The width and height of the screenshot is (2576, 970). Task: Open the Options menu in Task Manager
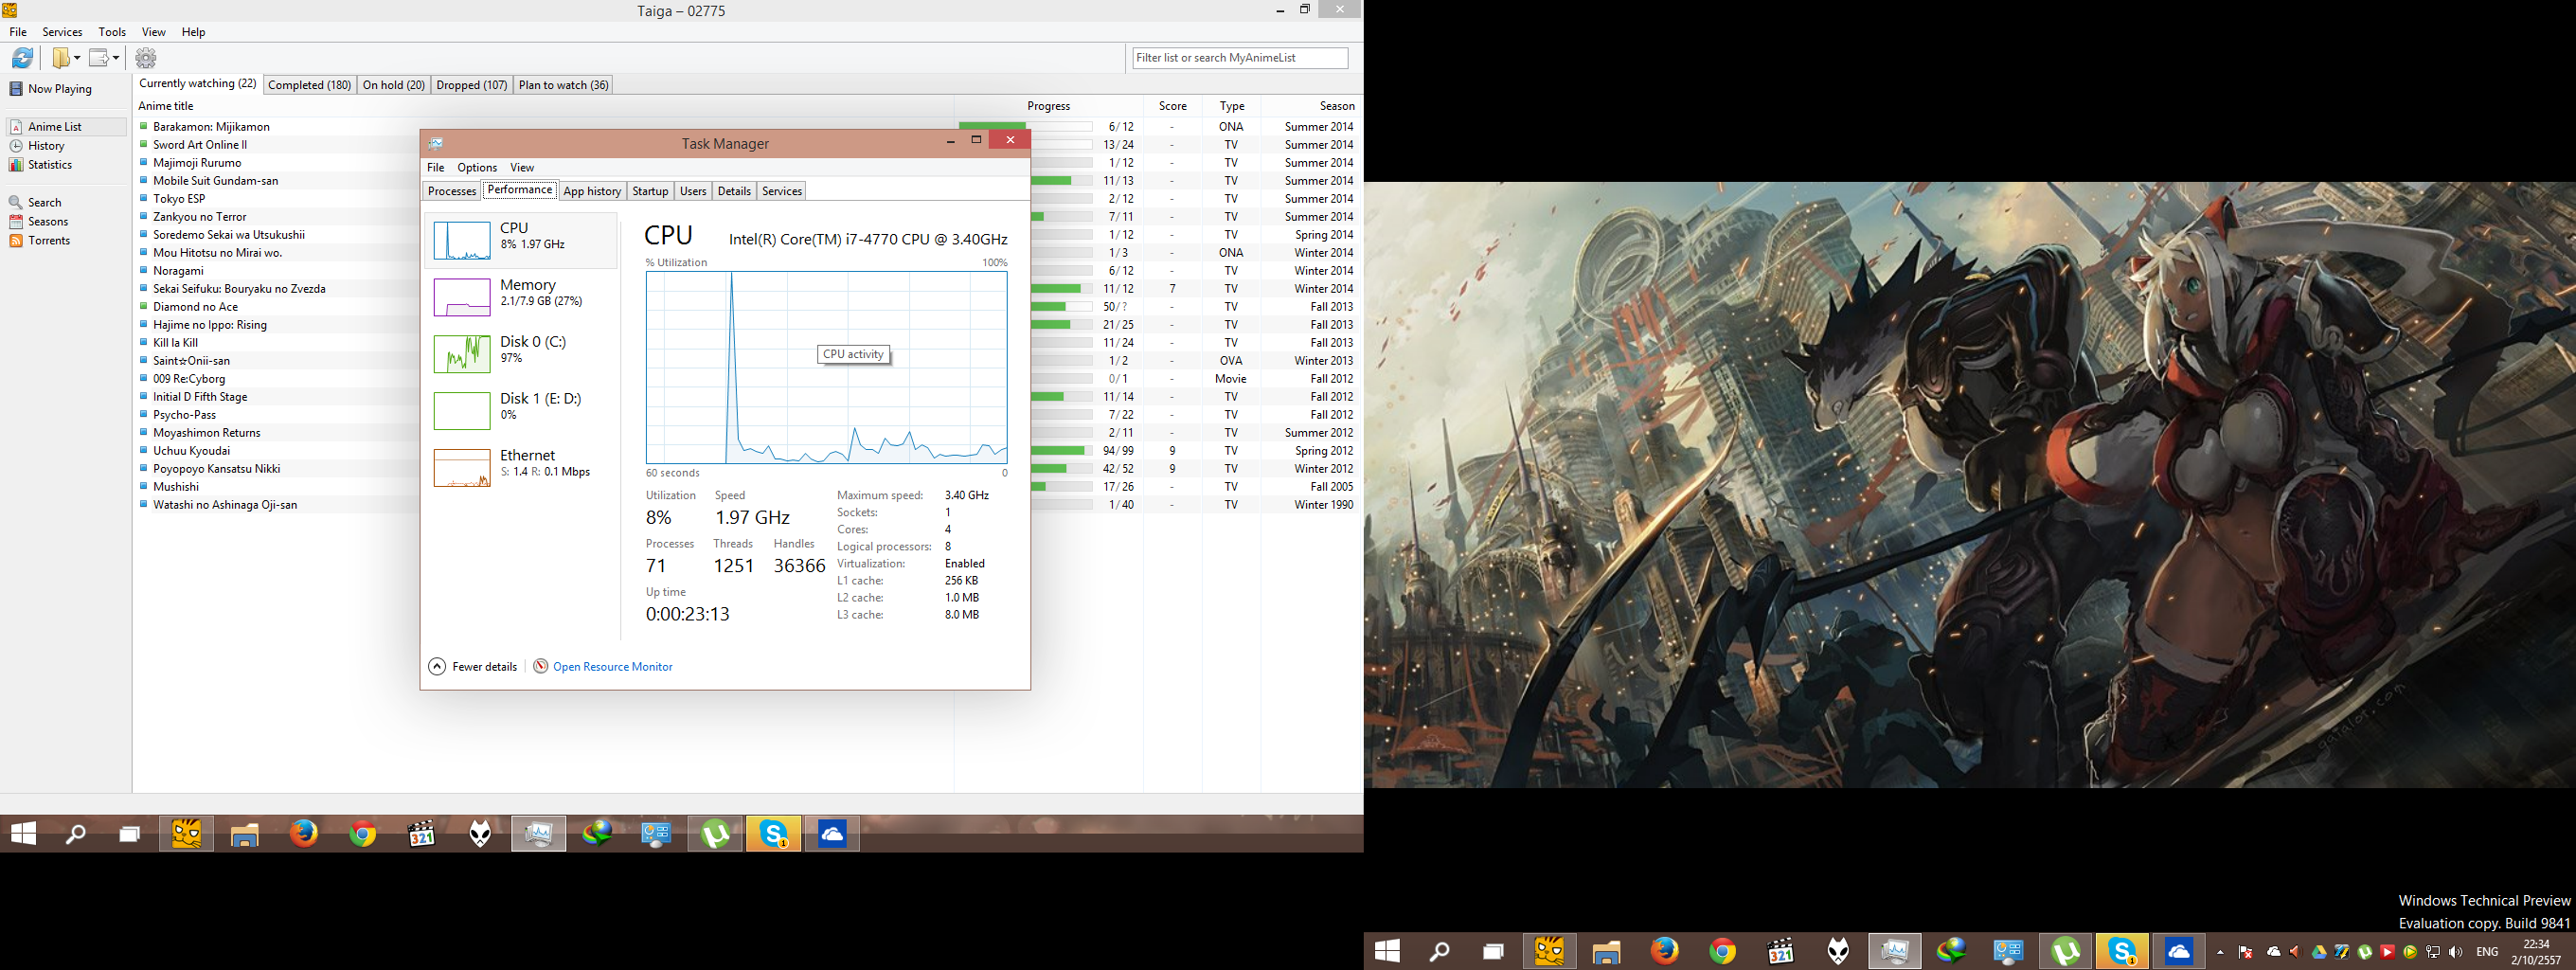pos(477,167)
